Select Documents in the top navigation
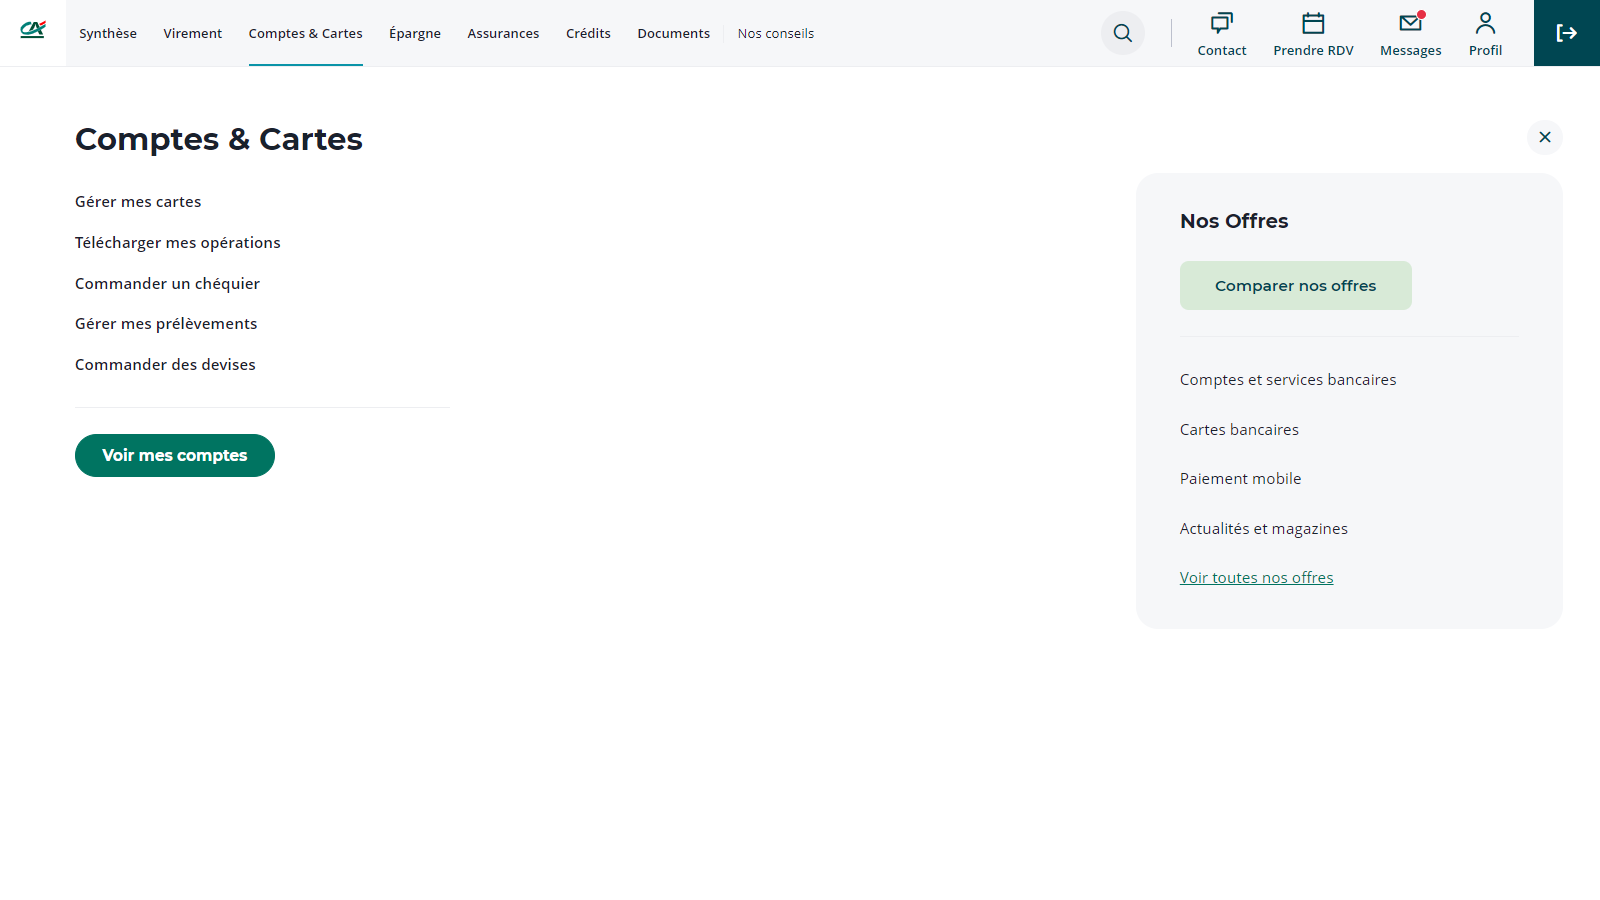The image size is (1600, 900). point(673,34)
